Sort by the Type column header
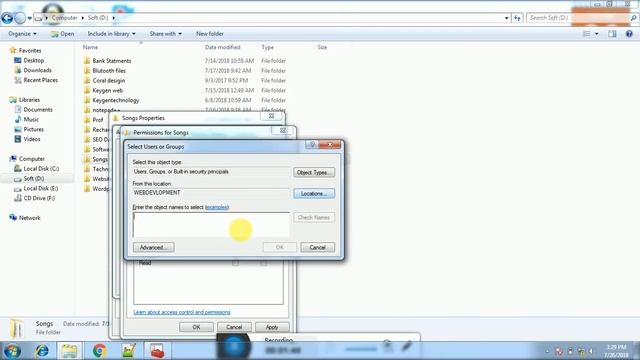Image resolution: width=640 pixels, height=360 pixels. (267, 47)
